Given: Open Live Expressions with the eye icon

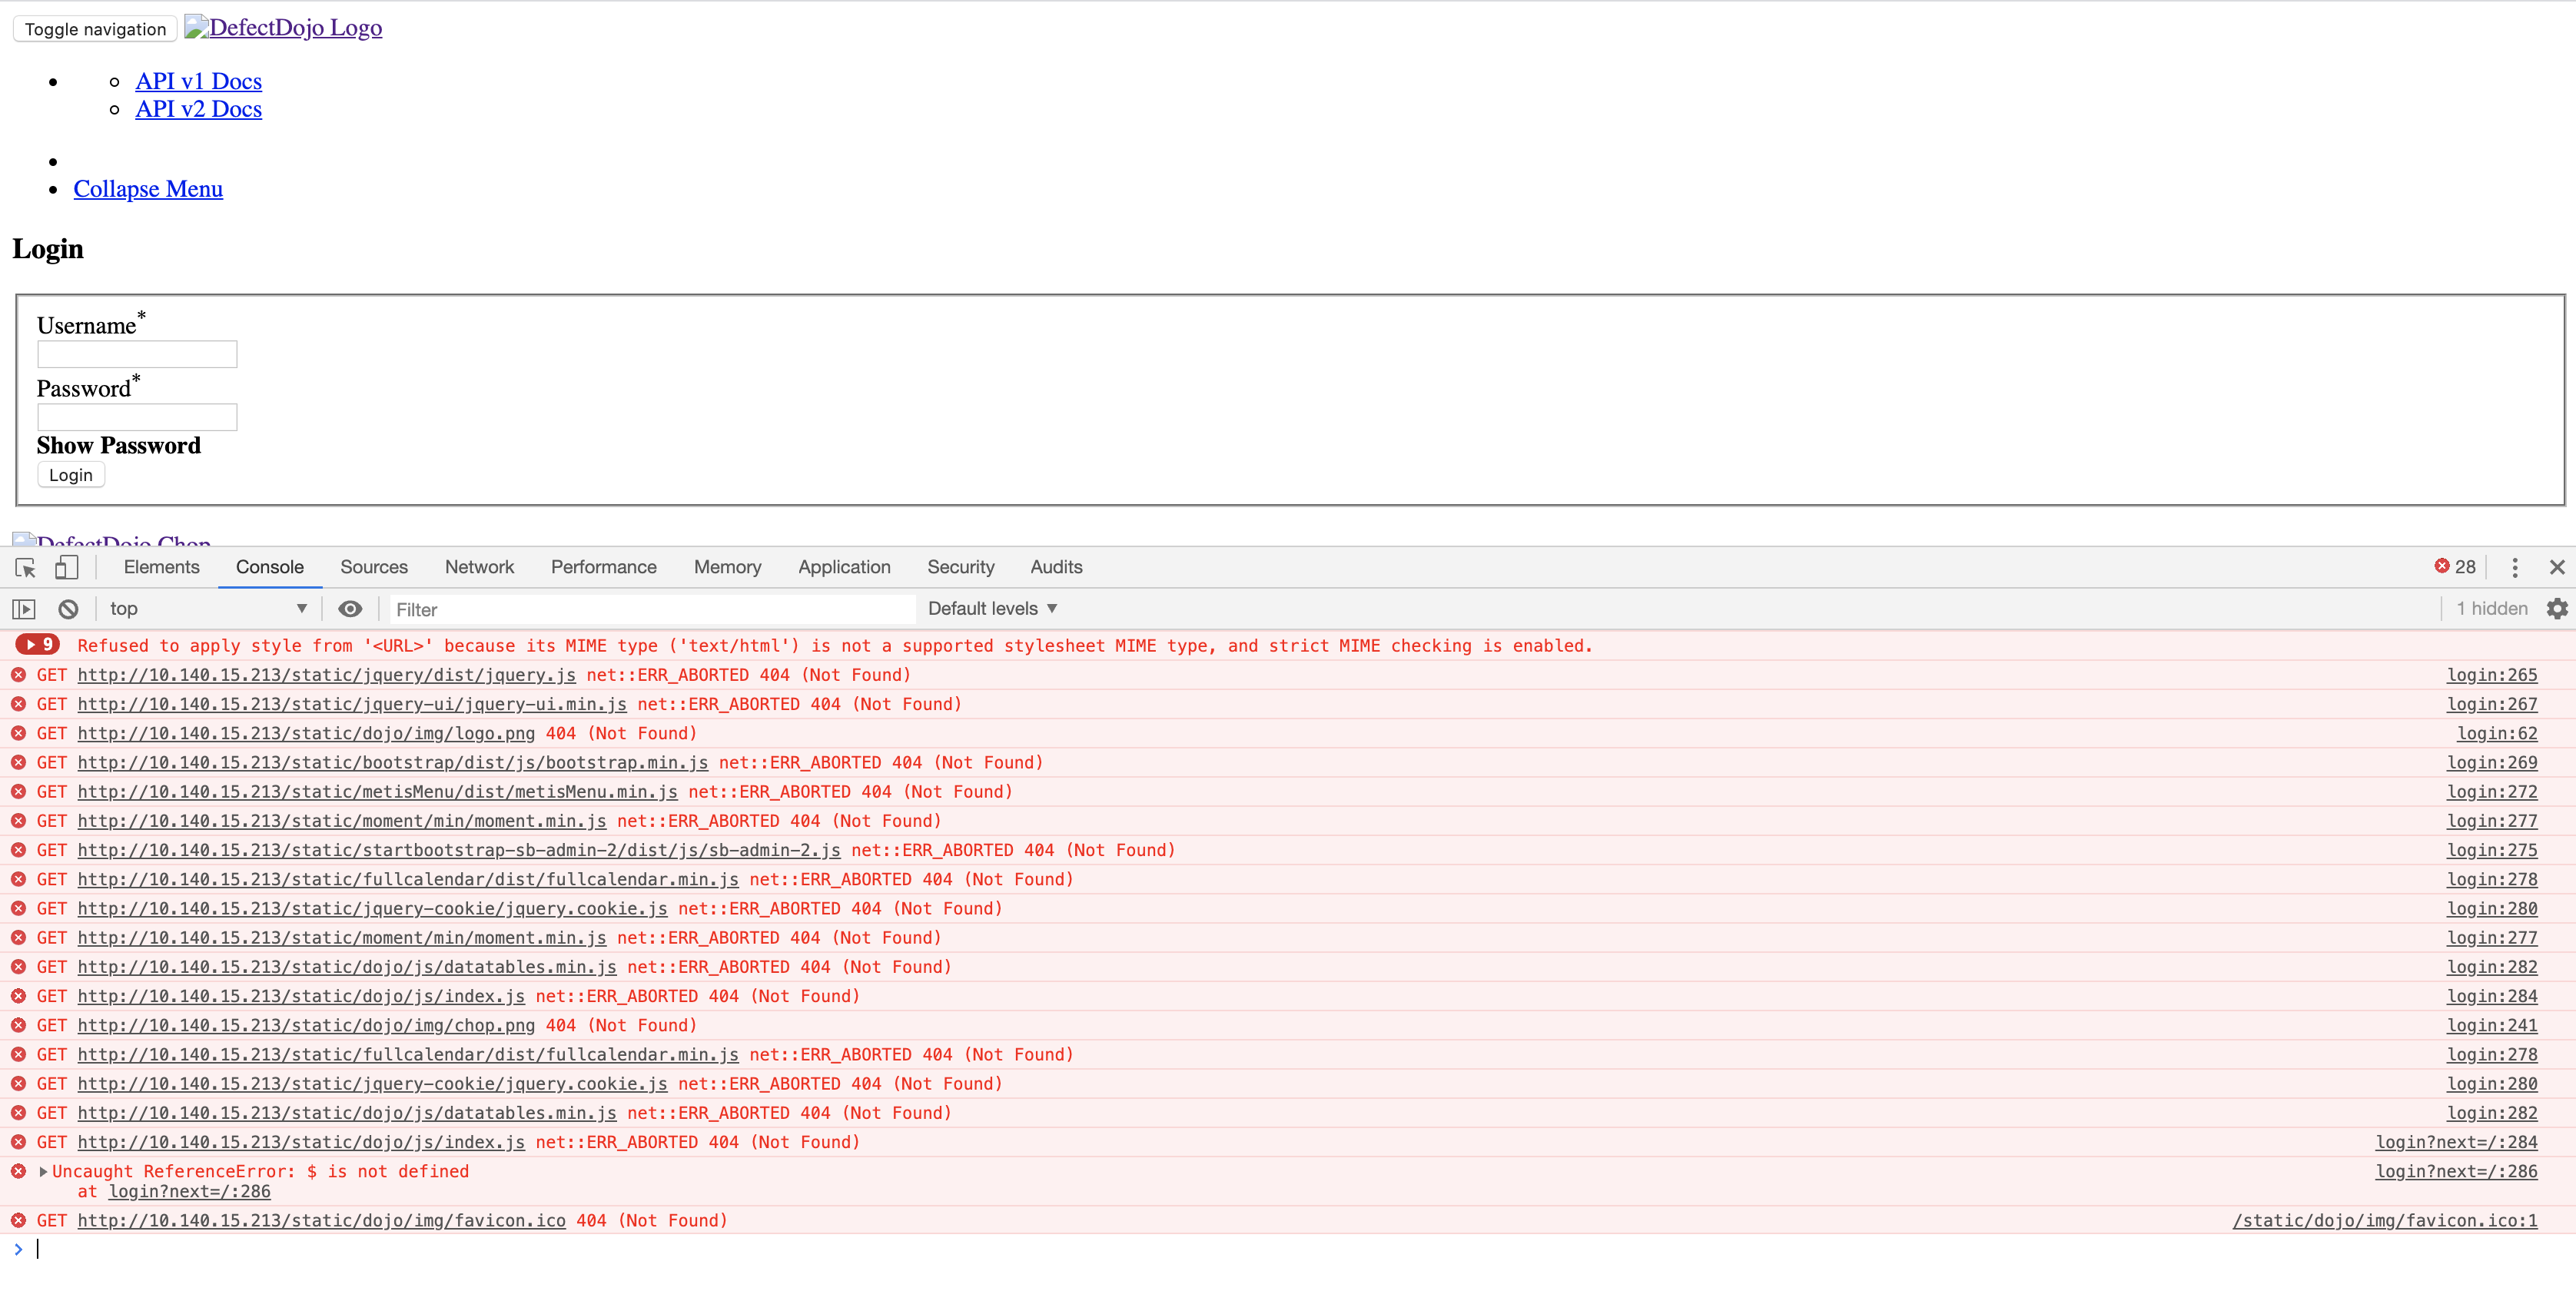Looking at the screenshot, I should point(350,608).
